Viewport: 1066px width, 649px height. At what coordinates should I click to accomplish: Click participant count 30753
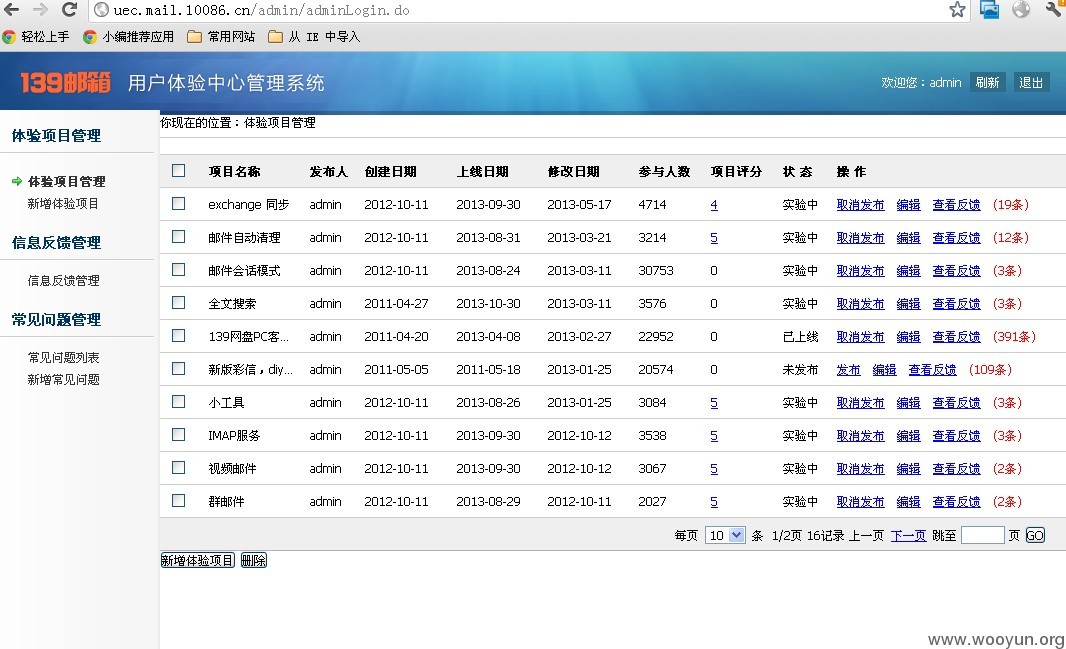[x=656, y=270]
